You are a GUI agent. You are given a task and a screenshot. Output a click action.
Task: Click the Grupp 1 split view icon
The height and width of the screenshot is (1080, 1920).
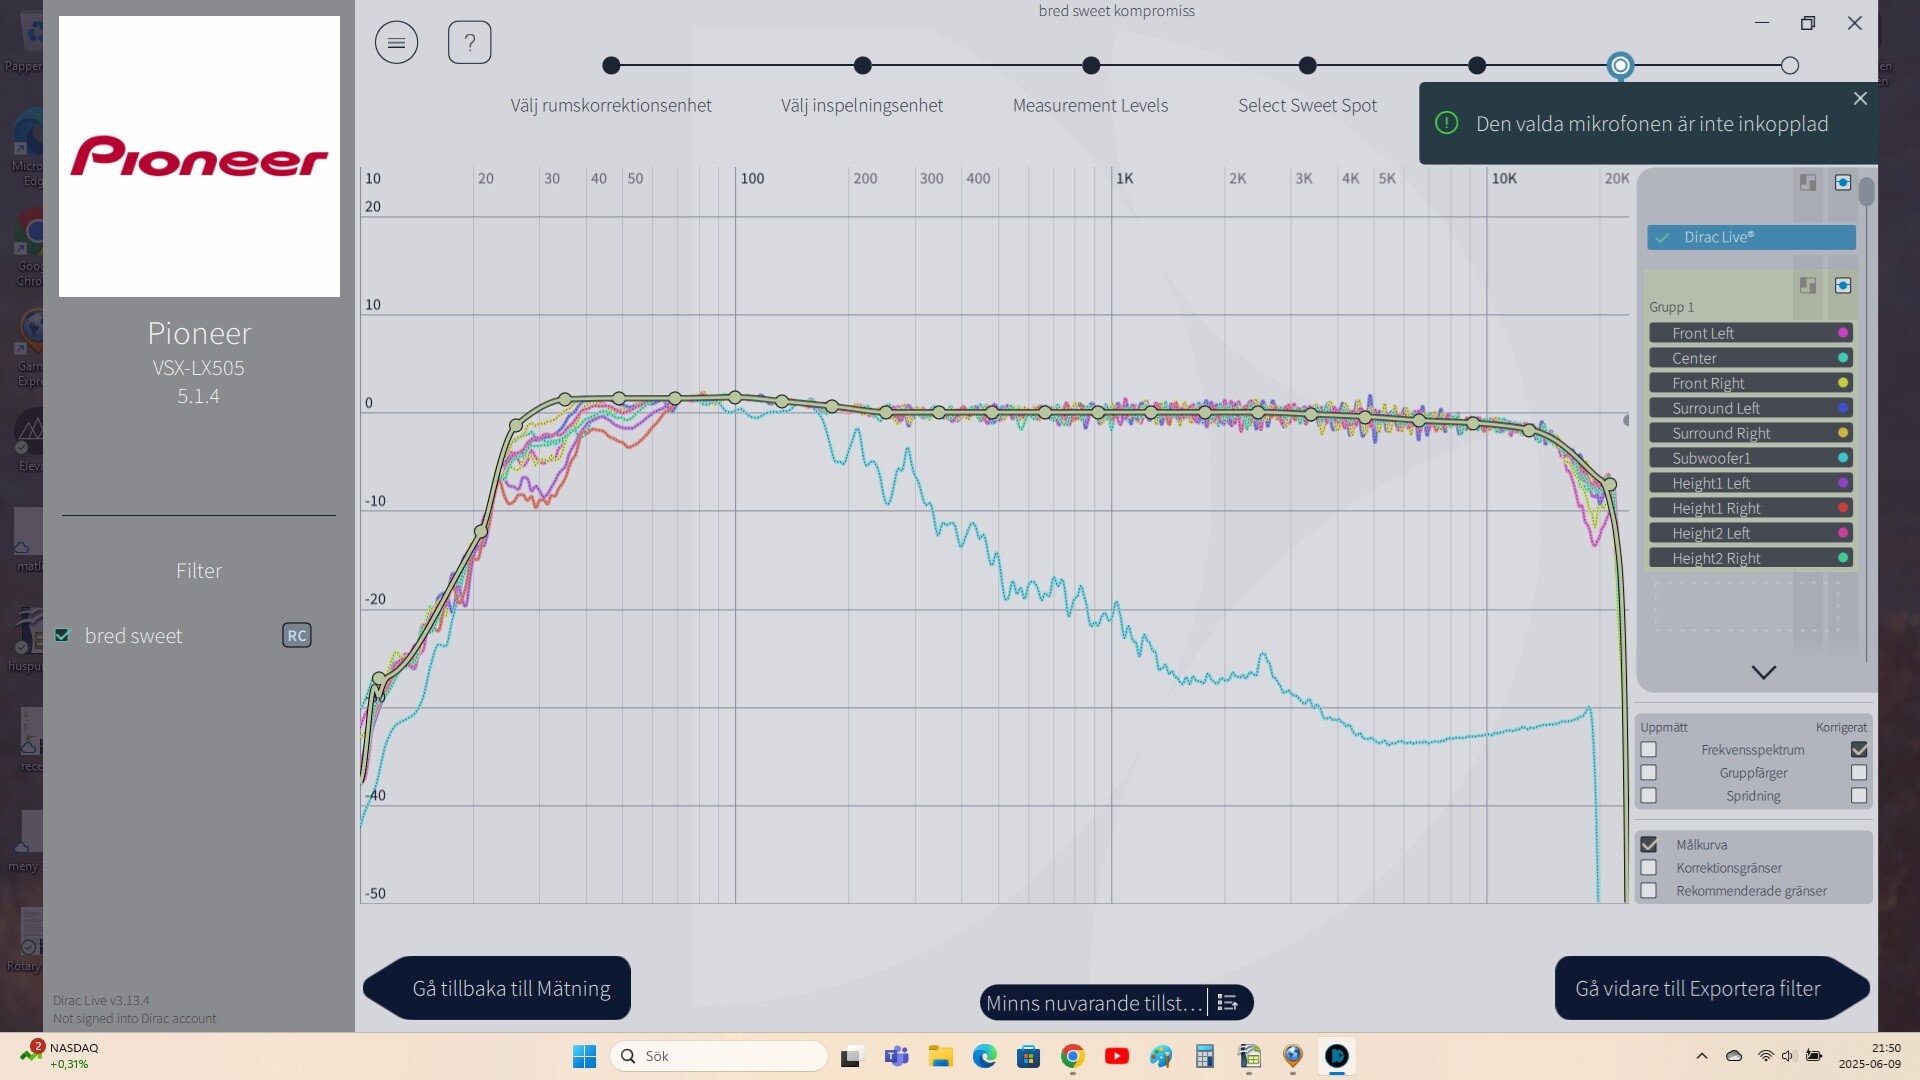tap(1808, 285)
